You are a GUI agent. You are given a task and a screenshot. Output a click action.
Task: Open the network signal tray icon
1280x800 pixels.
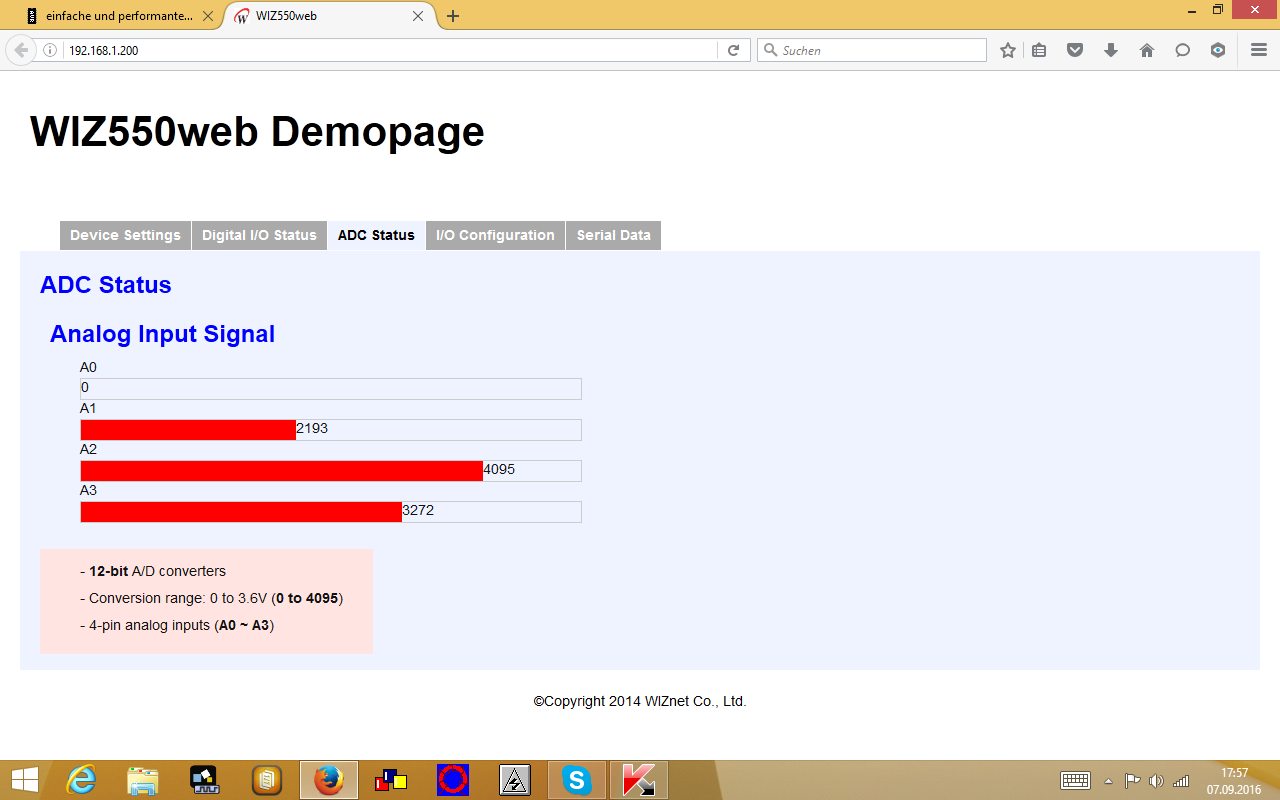[1181, 780]
